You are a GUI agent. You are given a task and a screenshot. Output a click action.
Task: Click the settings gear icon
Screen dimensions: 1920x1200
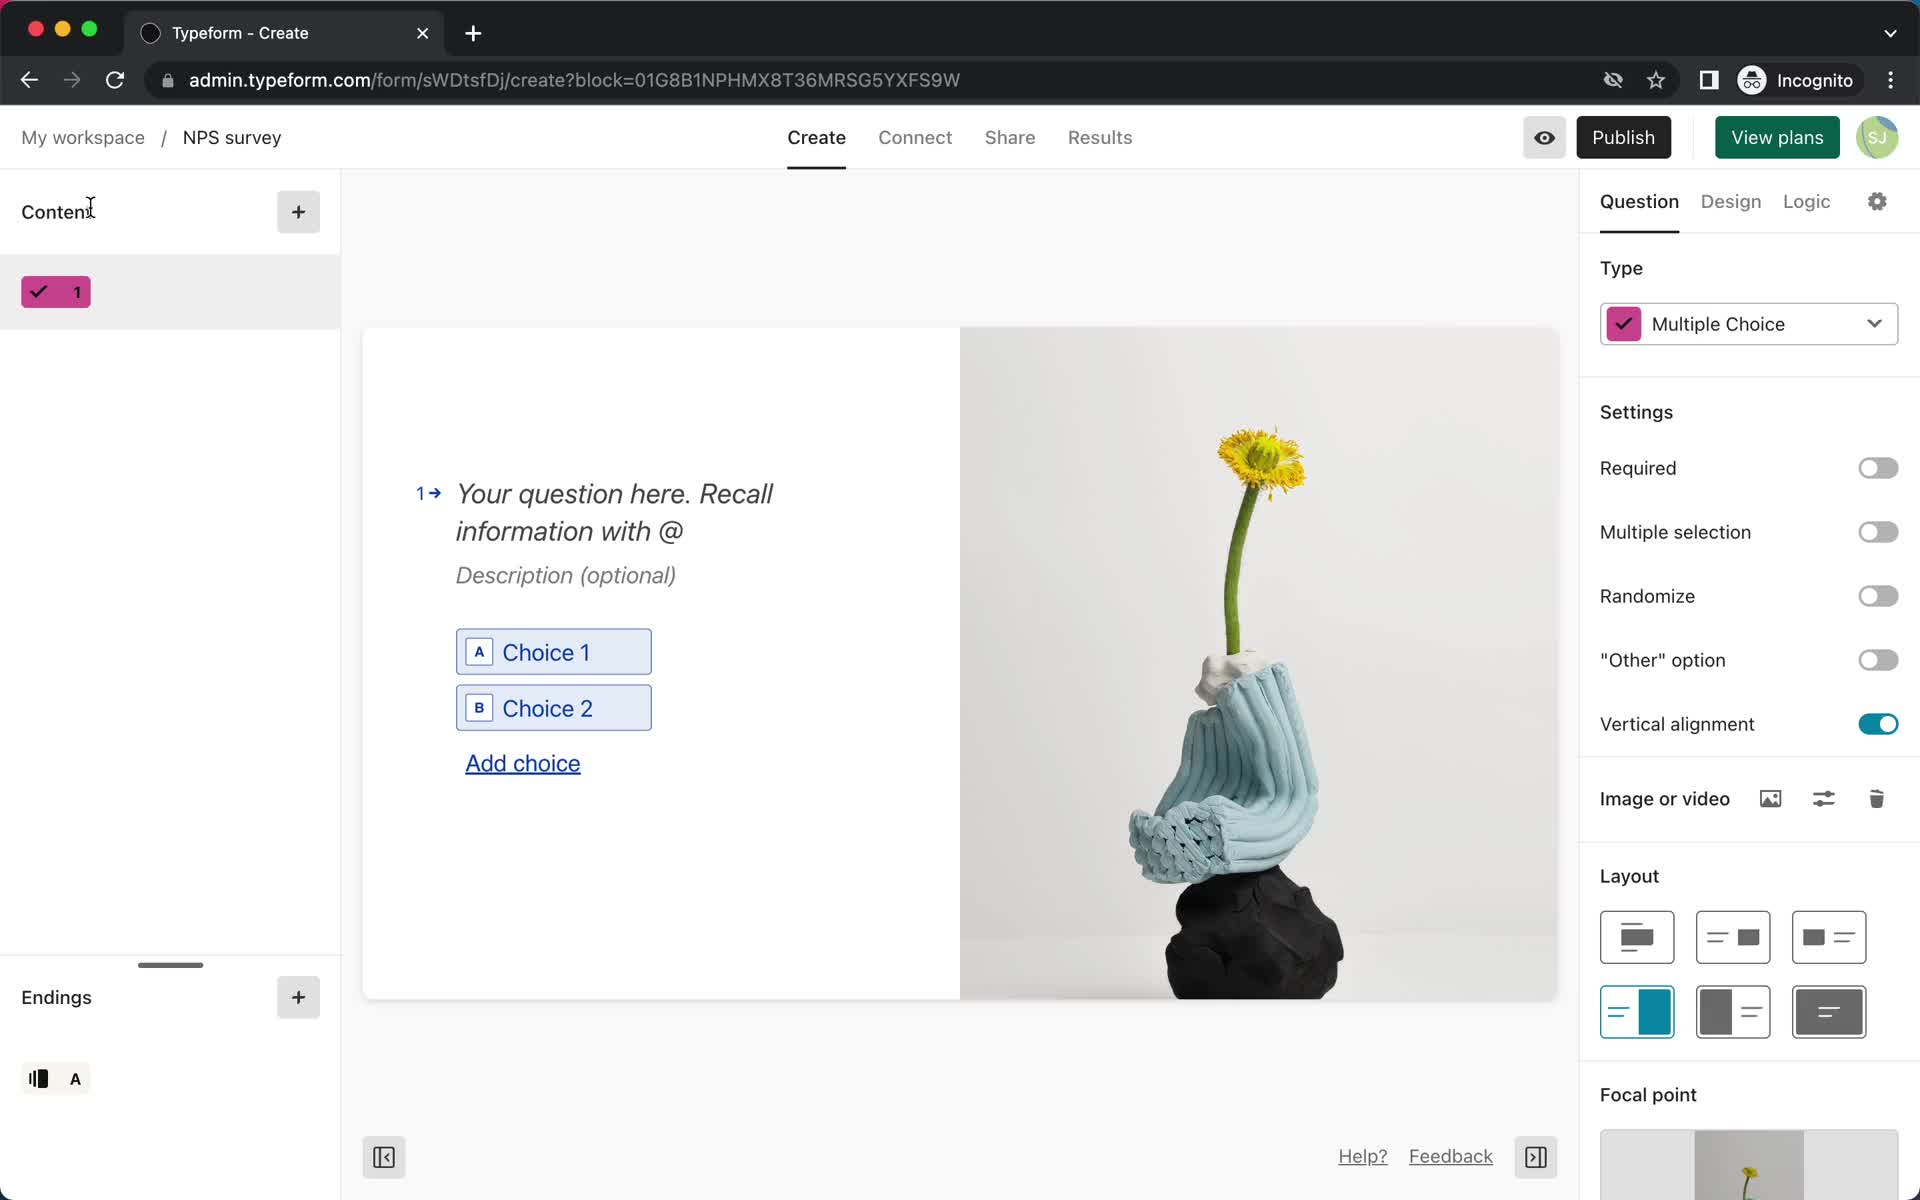click(x=1877, y=200)
